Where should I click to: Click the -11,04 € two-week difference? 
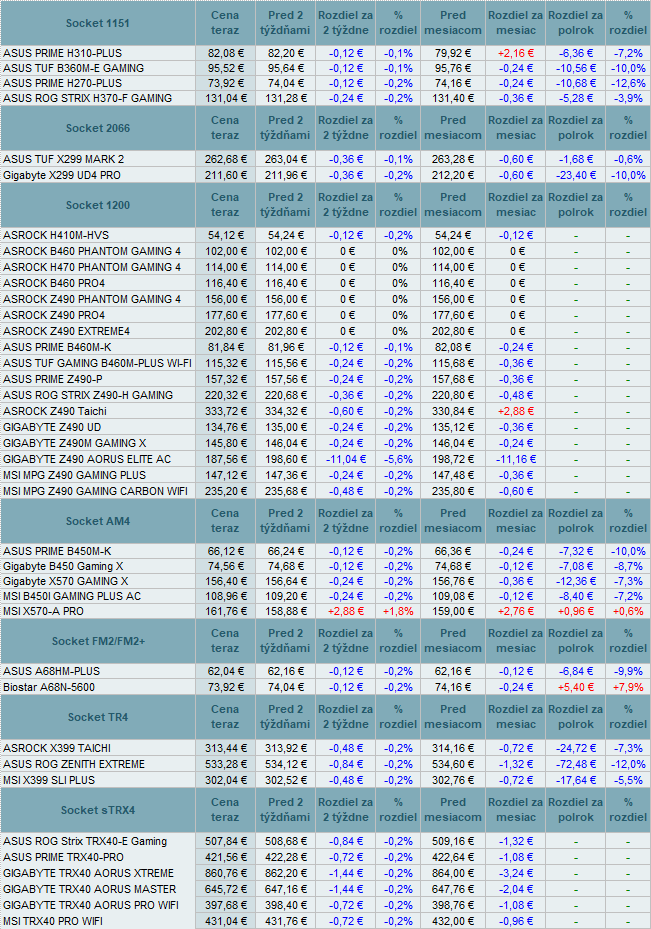click(346, 459)
